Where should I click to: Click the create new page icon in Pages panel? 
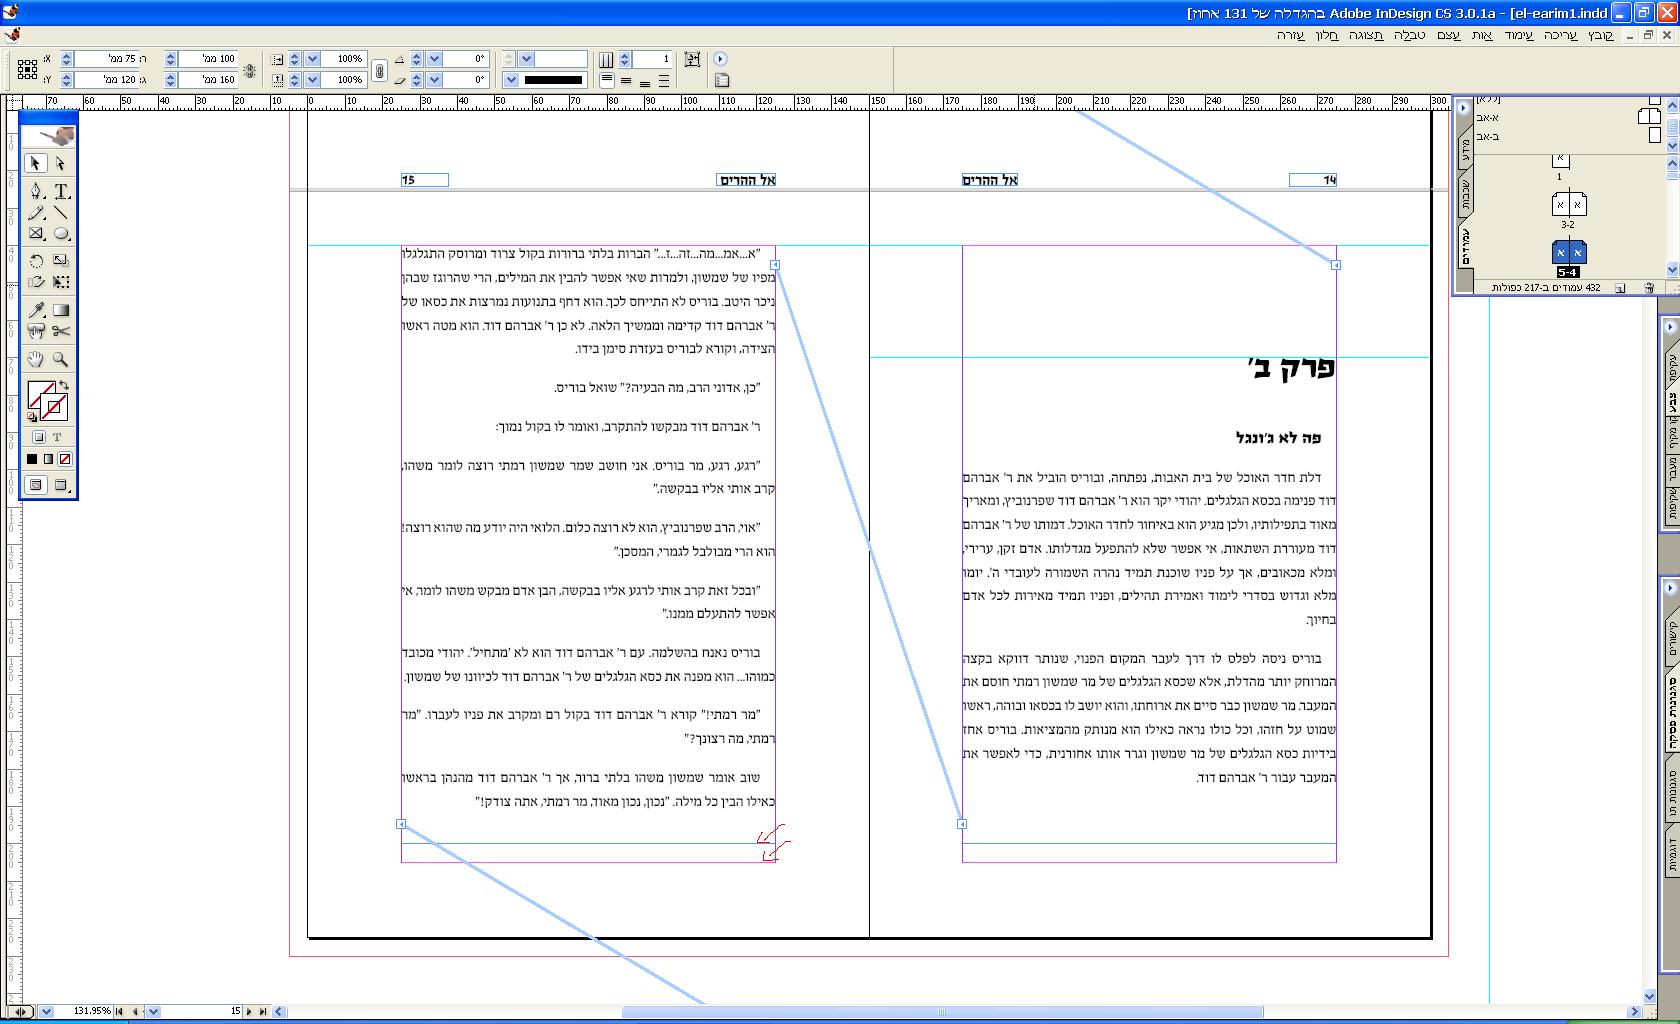[x=1620, y=288]
